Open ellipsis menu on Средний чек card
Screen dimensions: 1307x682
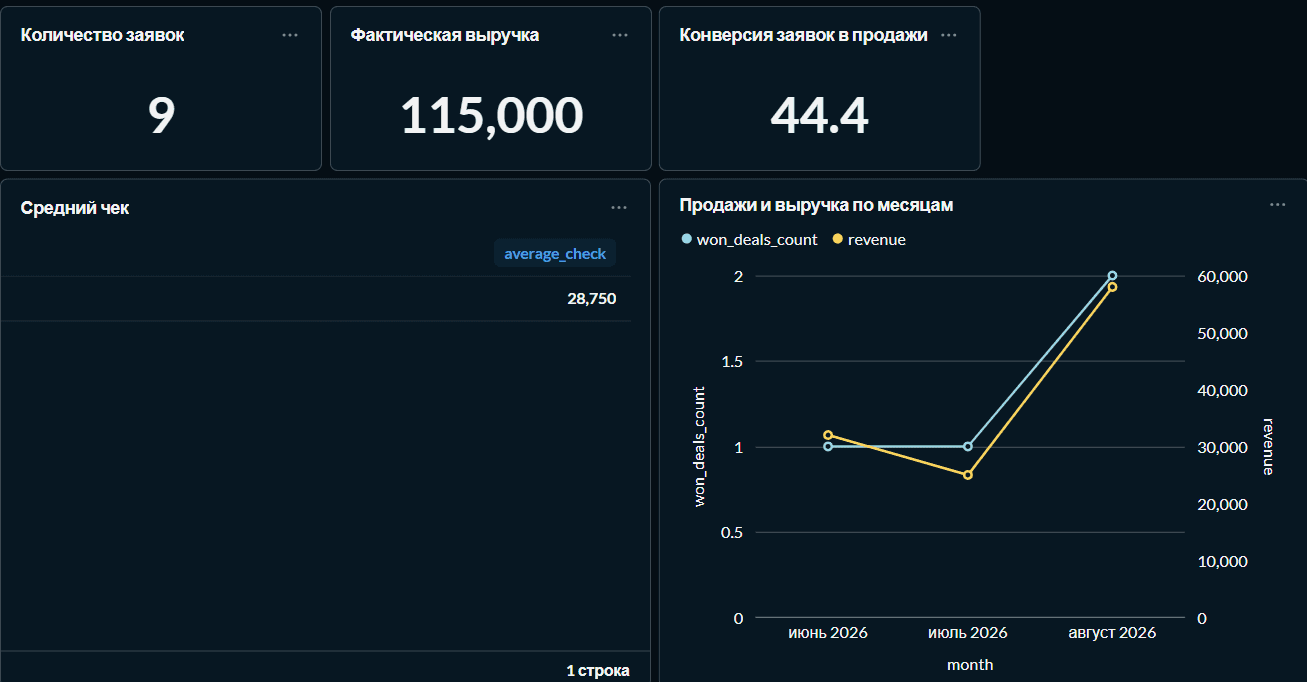tap(619, 208)
